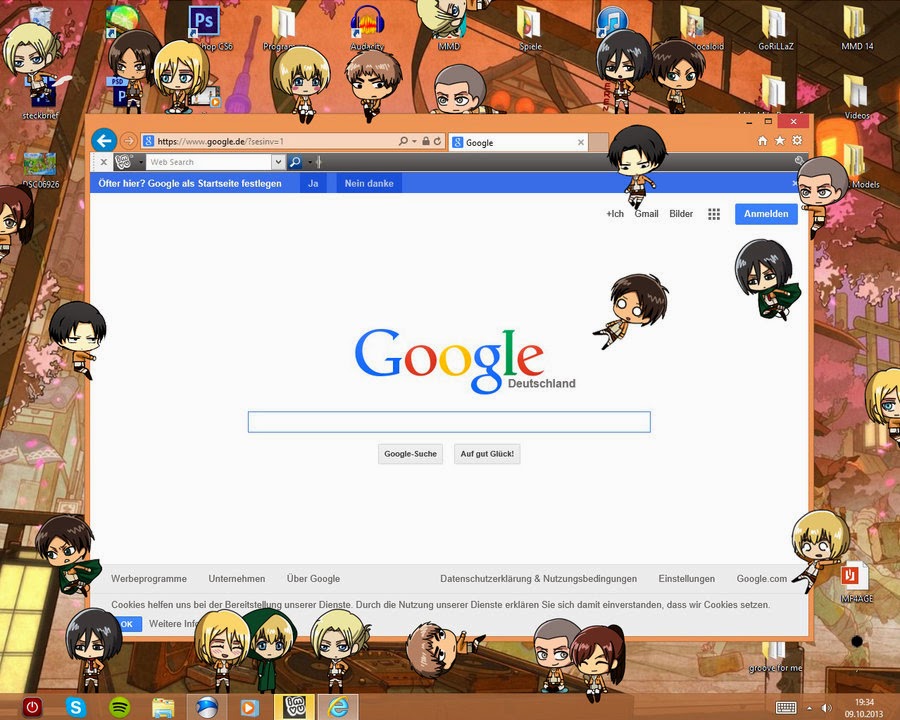900x720 pixels.
Task: Click Ja to set Google as homepage
Action: pos(313,184)
